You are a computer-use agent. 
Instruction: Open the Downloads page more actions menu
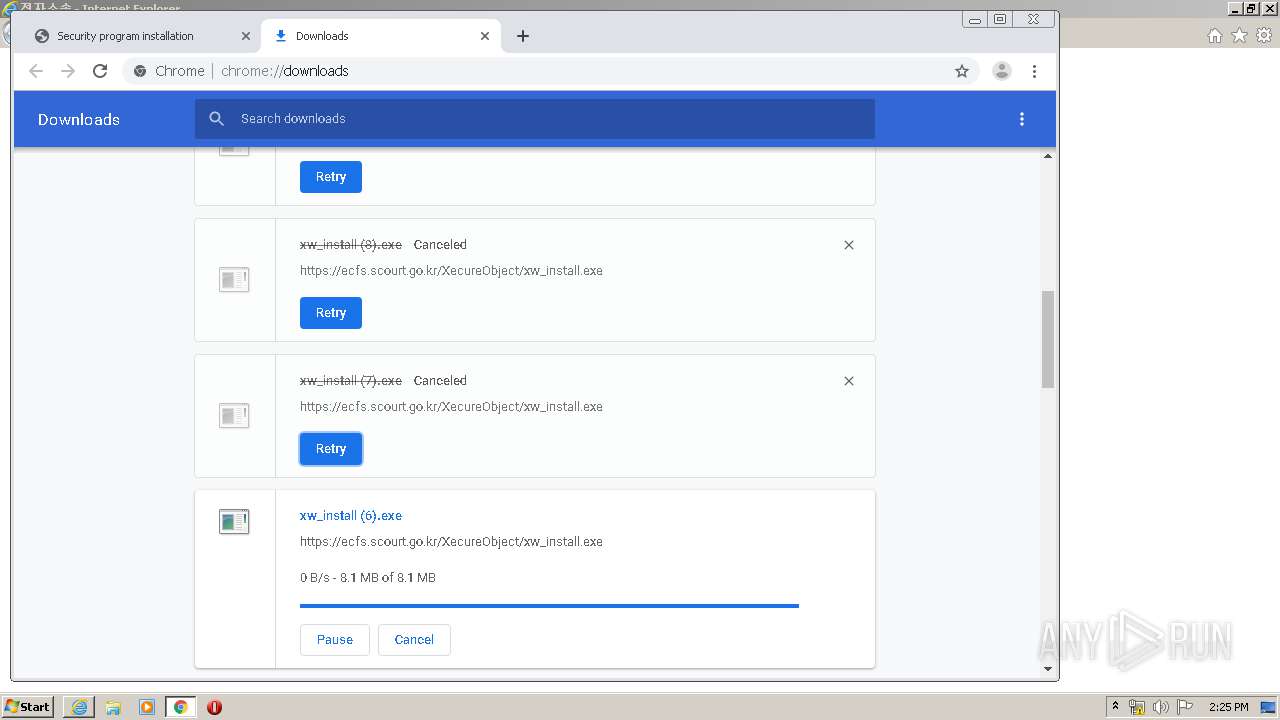pos(1022,119)
